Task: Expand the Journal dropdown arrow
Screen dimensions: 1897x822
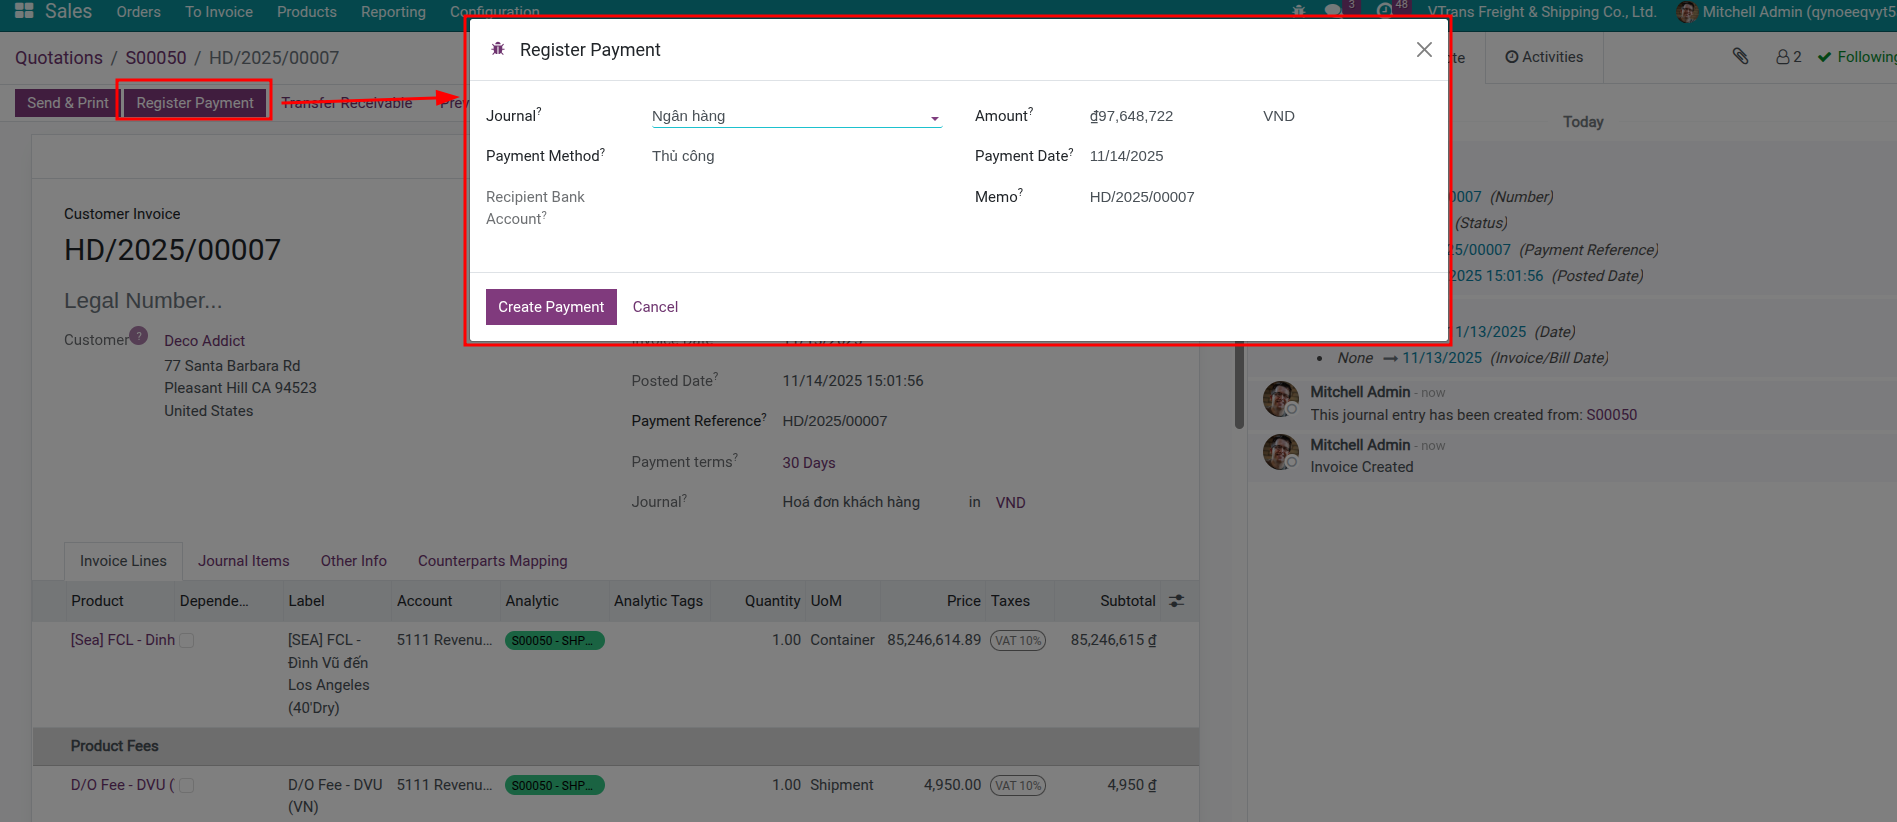Action: click(x=934, y=118)
